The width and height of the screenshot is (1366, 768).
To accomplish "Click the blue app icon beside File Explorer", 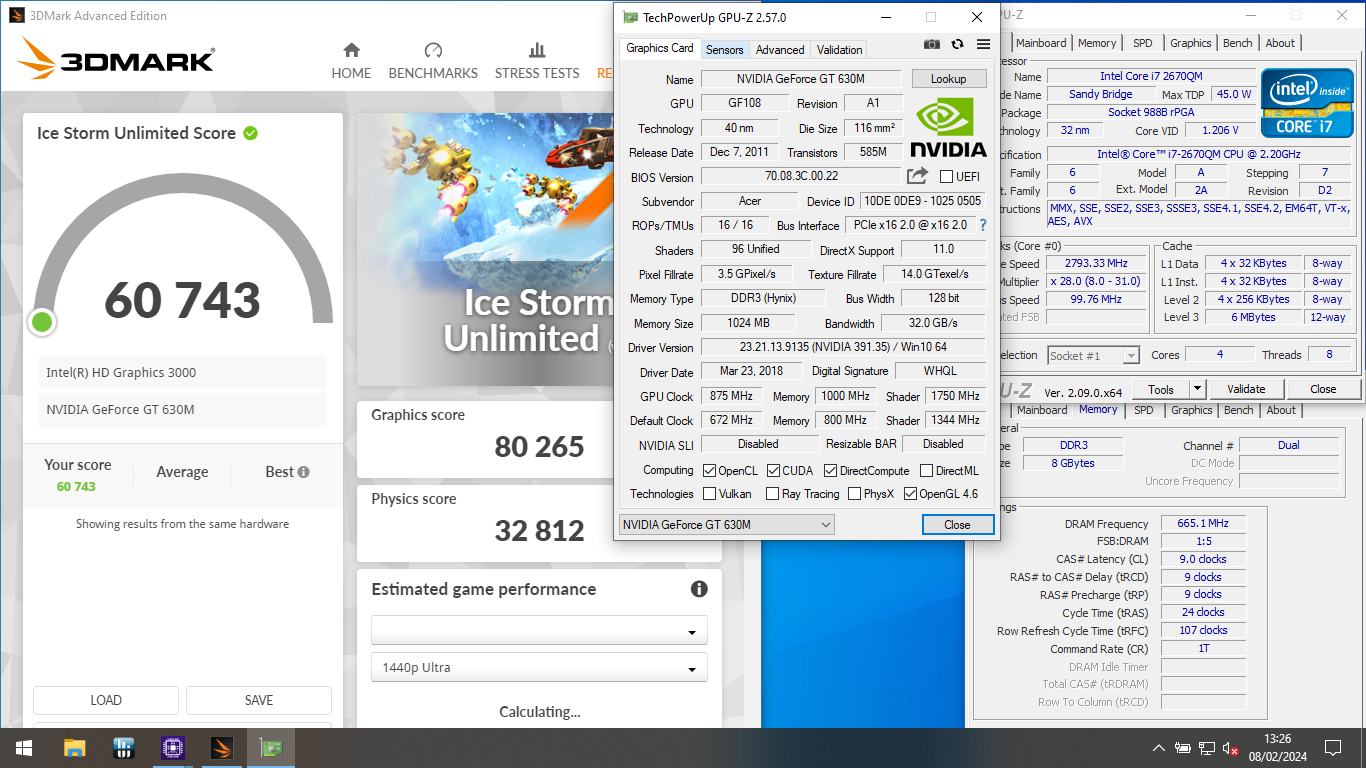I will click(124, 748).
